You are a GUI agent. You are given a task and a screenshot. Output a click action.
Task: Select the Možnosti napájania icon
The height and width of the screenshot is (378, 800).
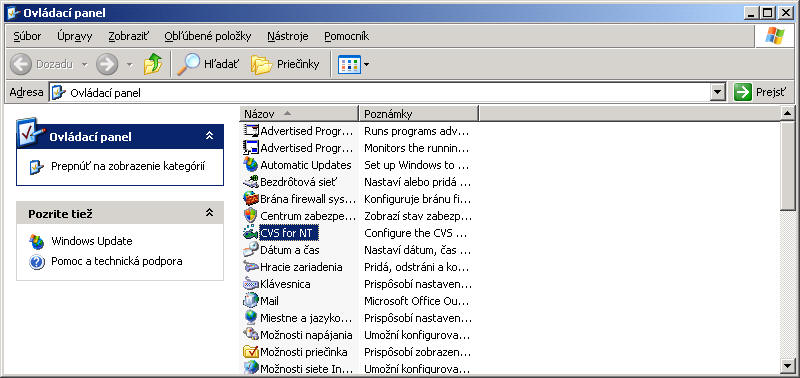[x=251, y=335]
